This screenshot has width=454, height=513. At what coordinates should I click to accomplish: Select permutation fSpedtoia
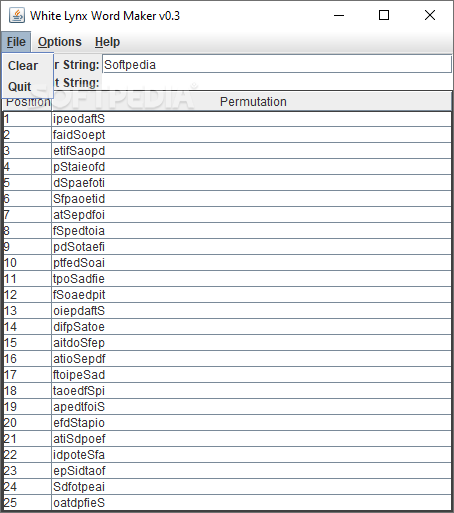(x=251, y=231)
